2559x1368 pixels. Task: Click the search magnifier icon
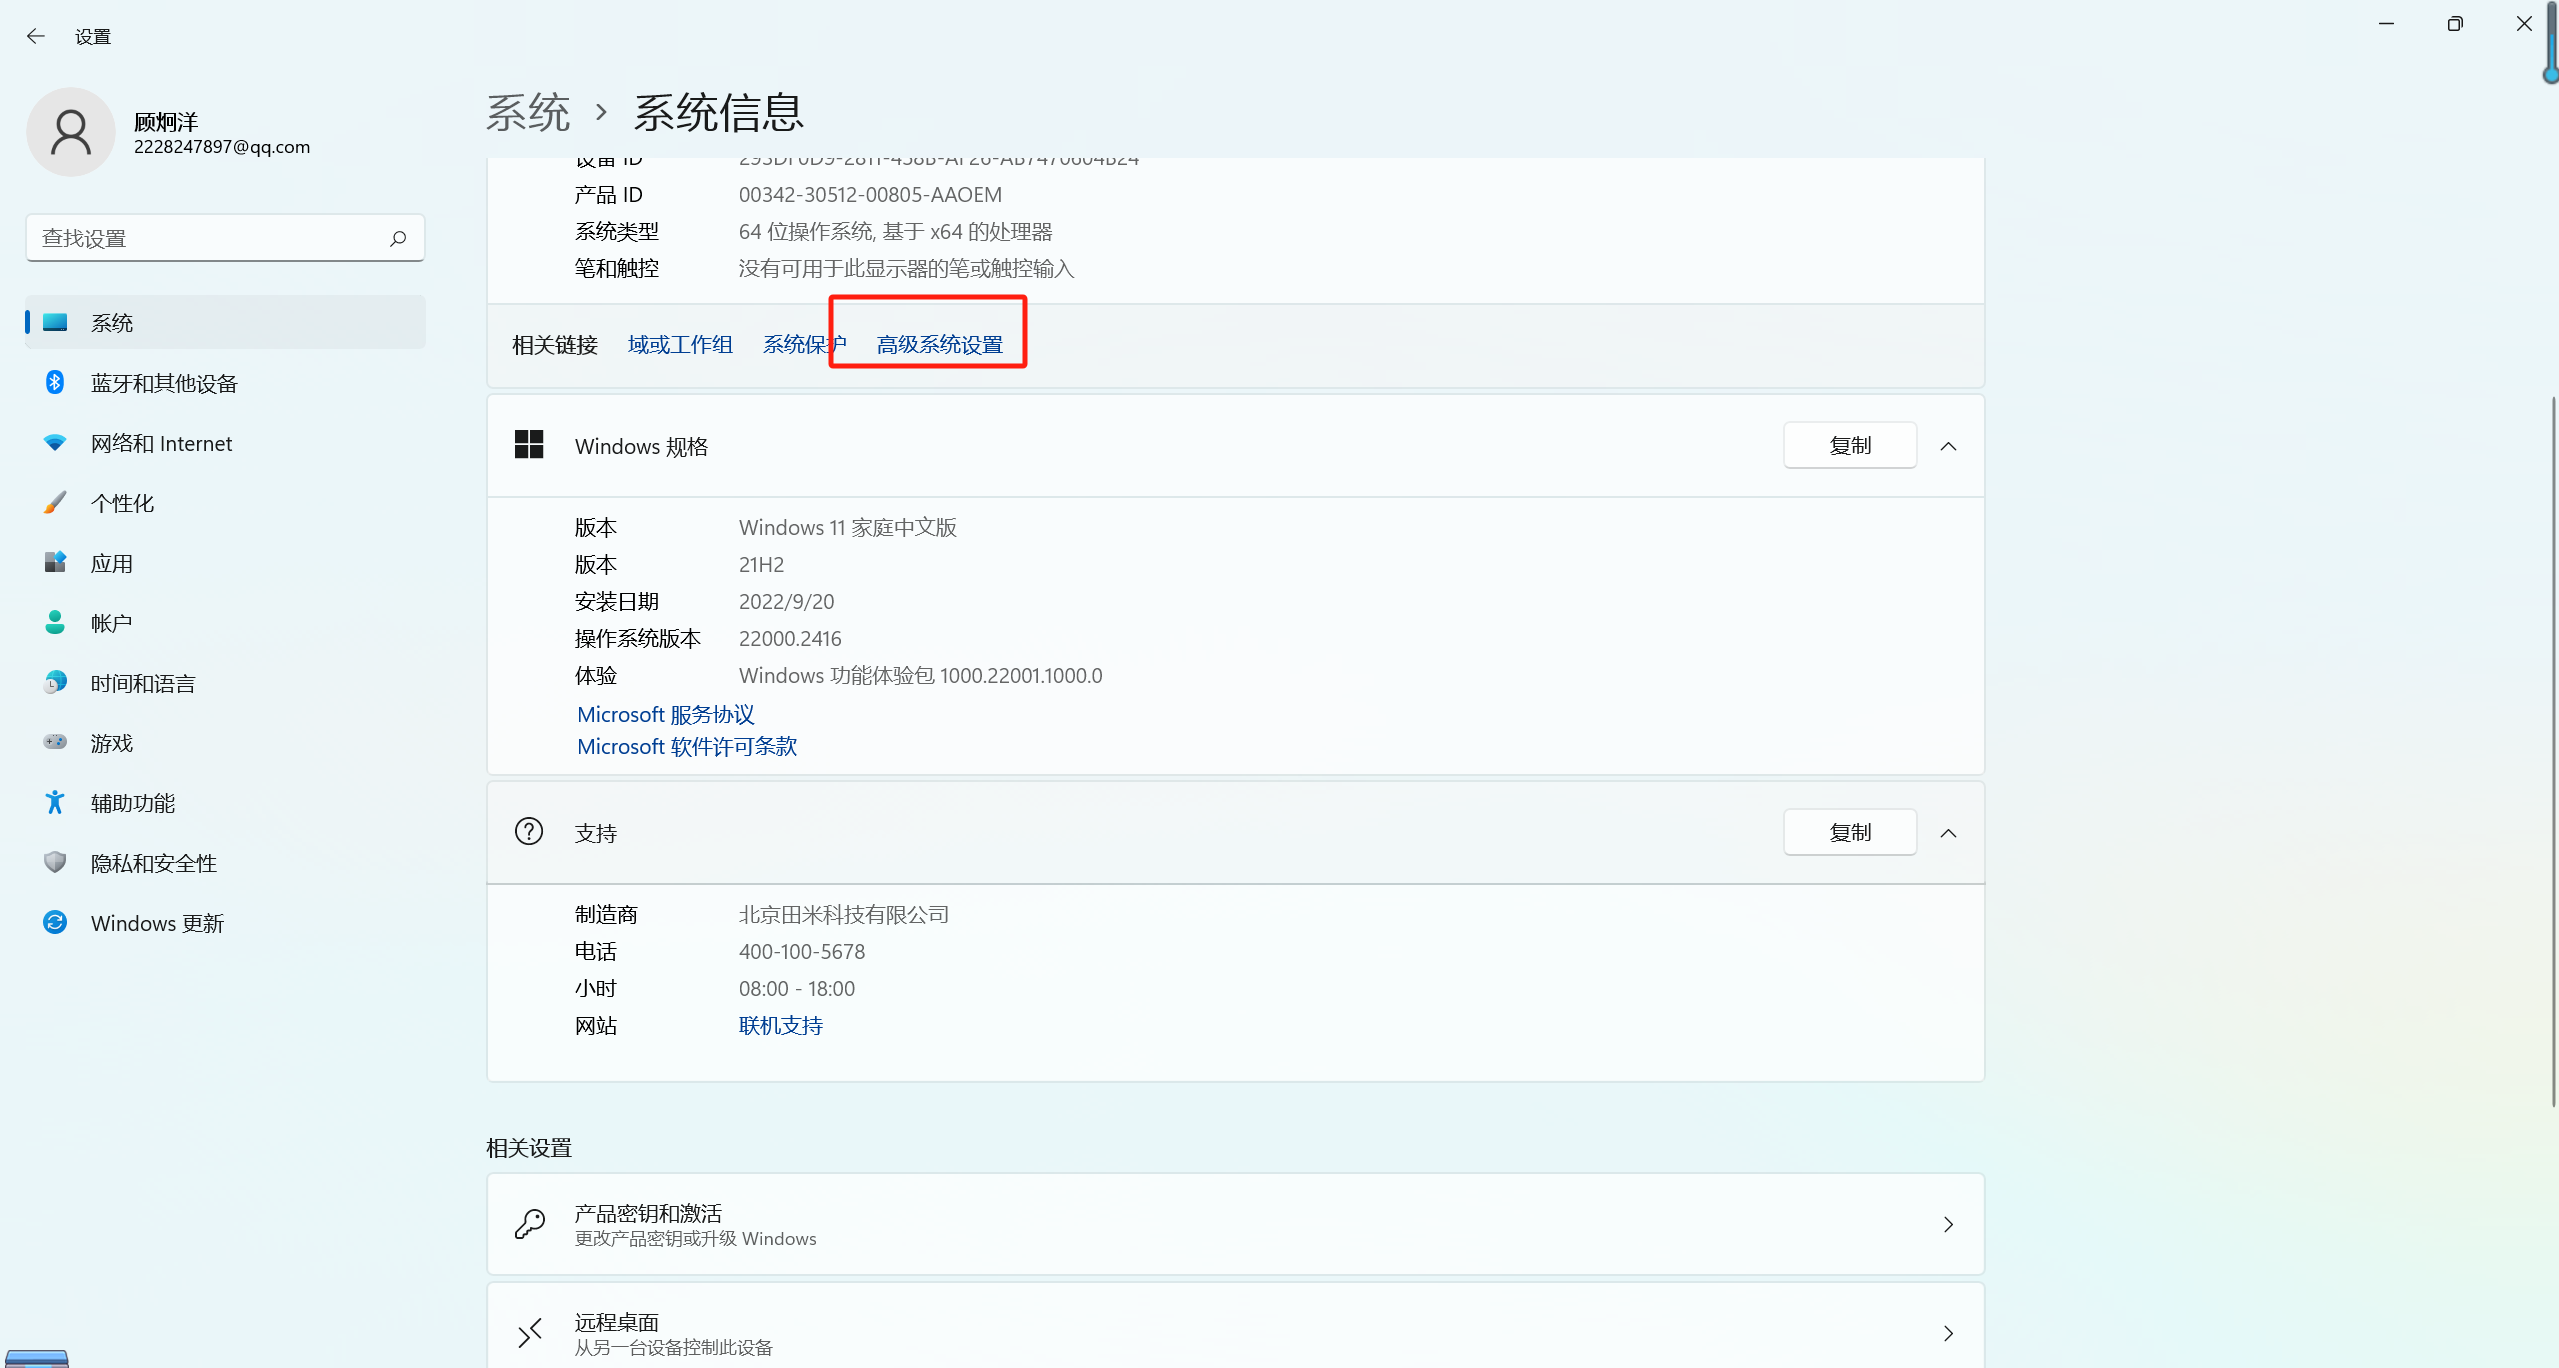(x=398, y=238)
